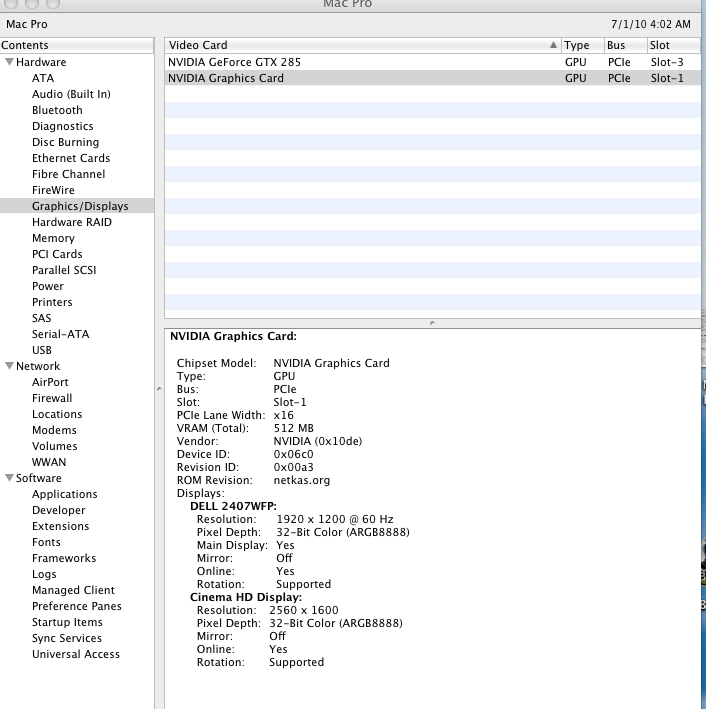This screenshot has height=709, width=706.
Task: Select Startup Items
Action: (x=67, y=622)
